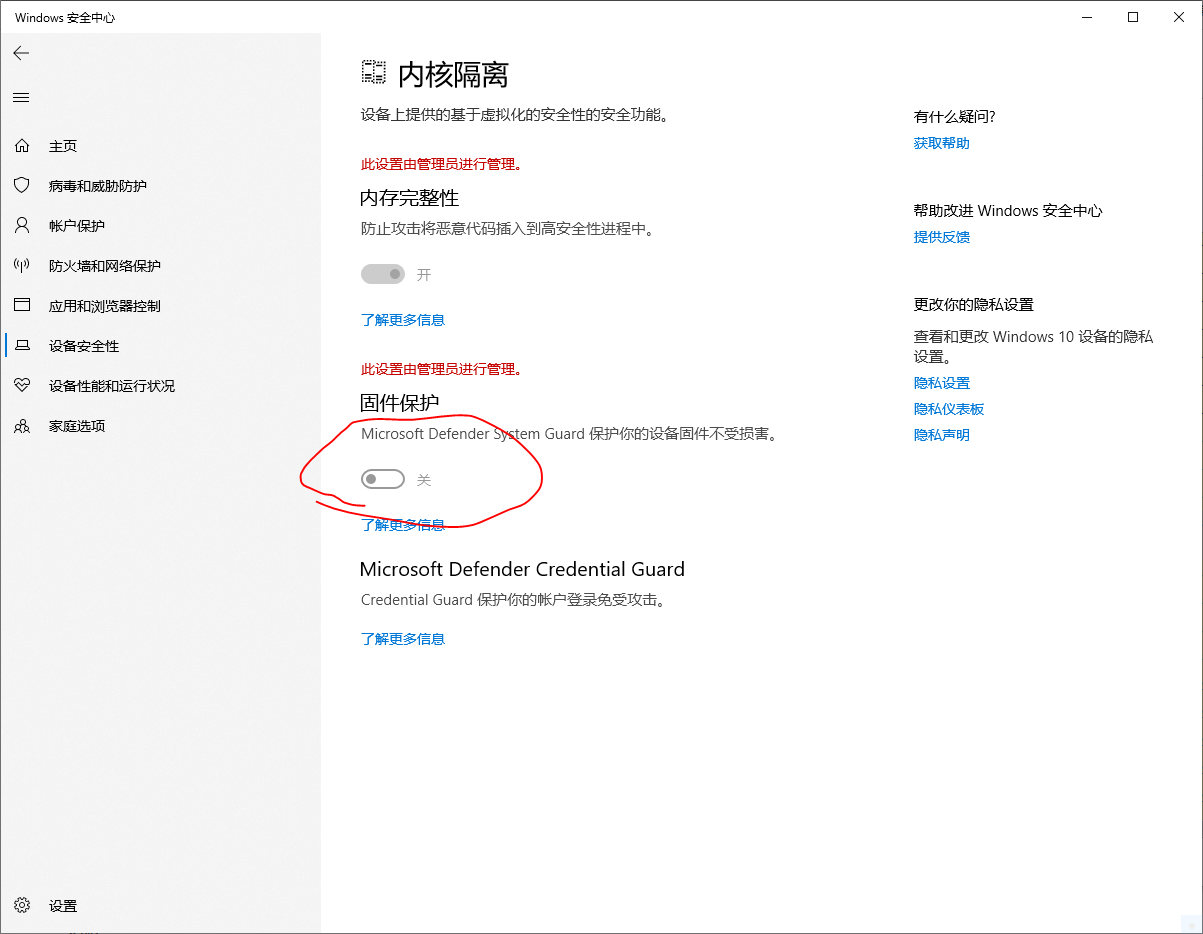
Task: Click 提供反馈 to give feedback
Action: (941, 237)
